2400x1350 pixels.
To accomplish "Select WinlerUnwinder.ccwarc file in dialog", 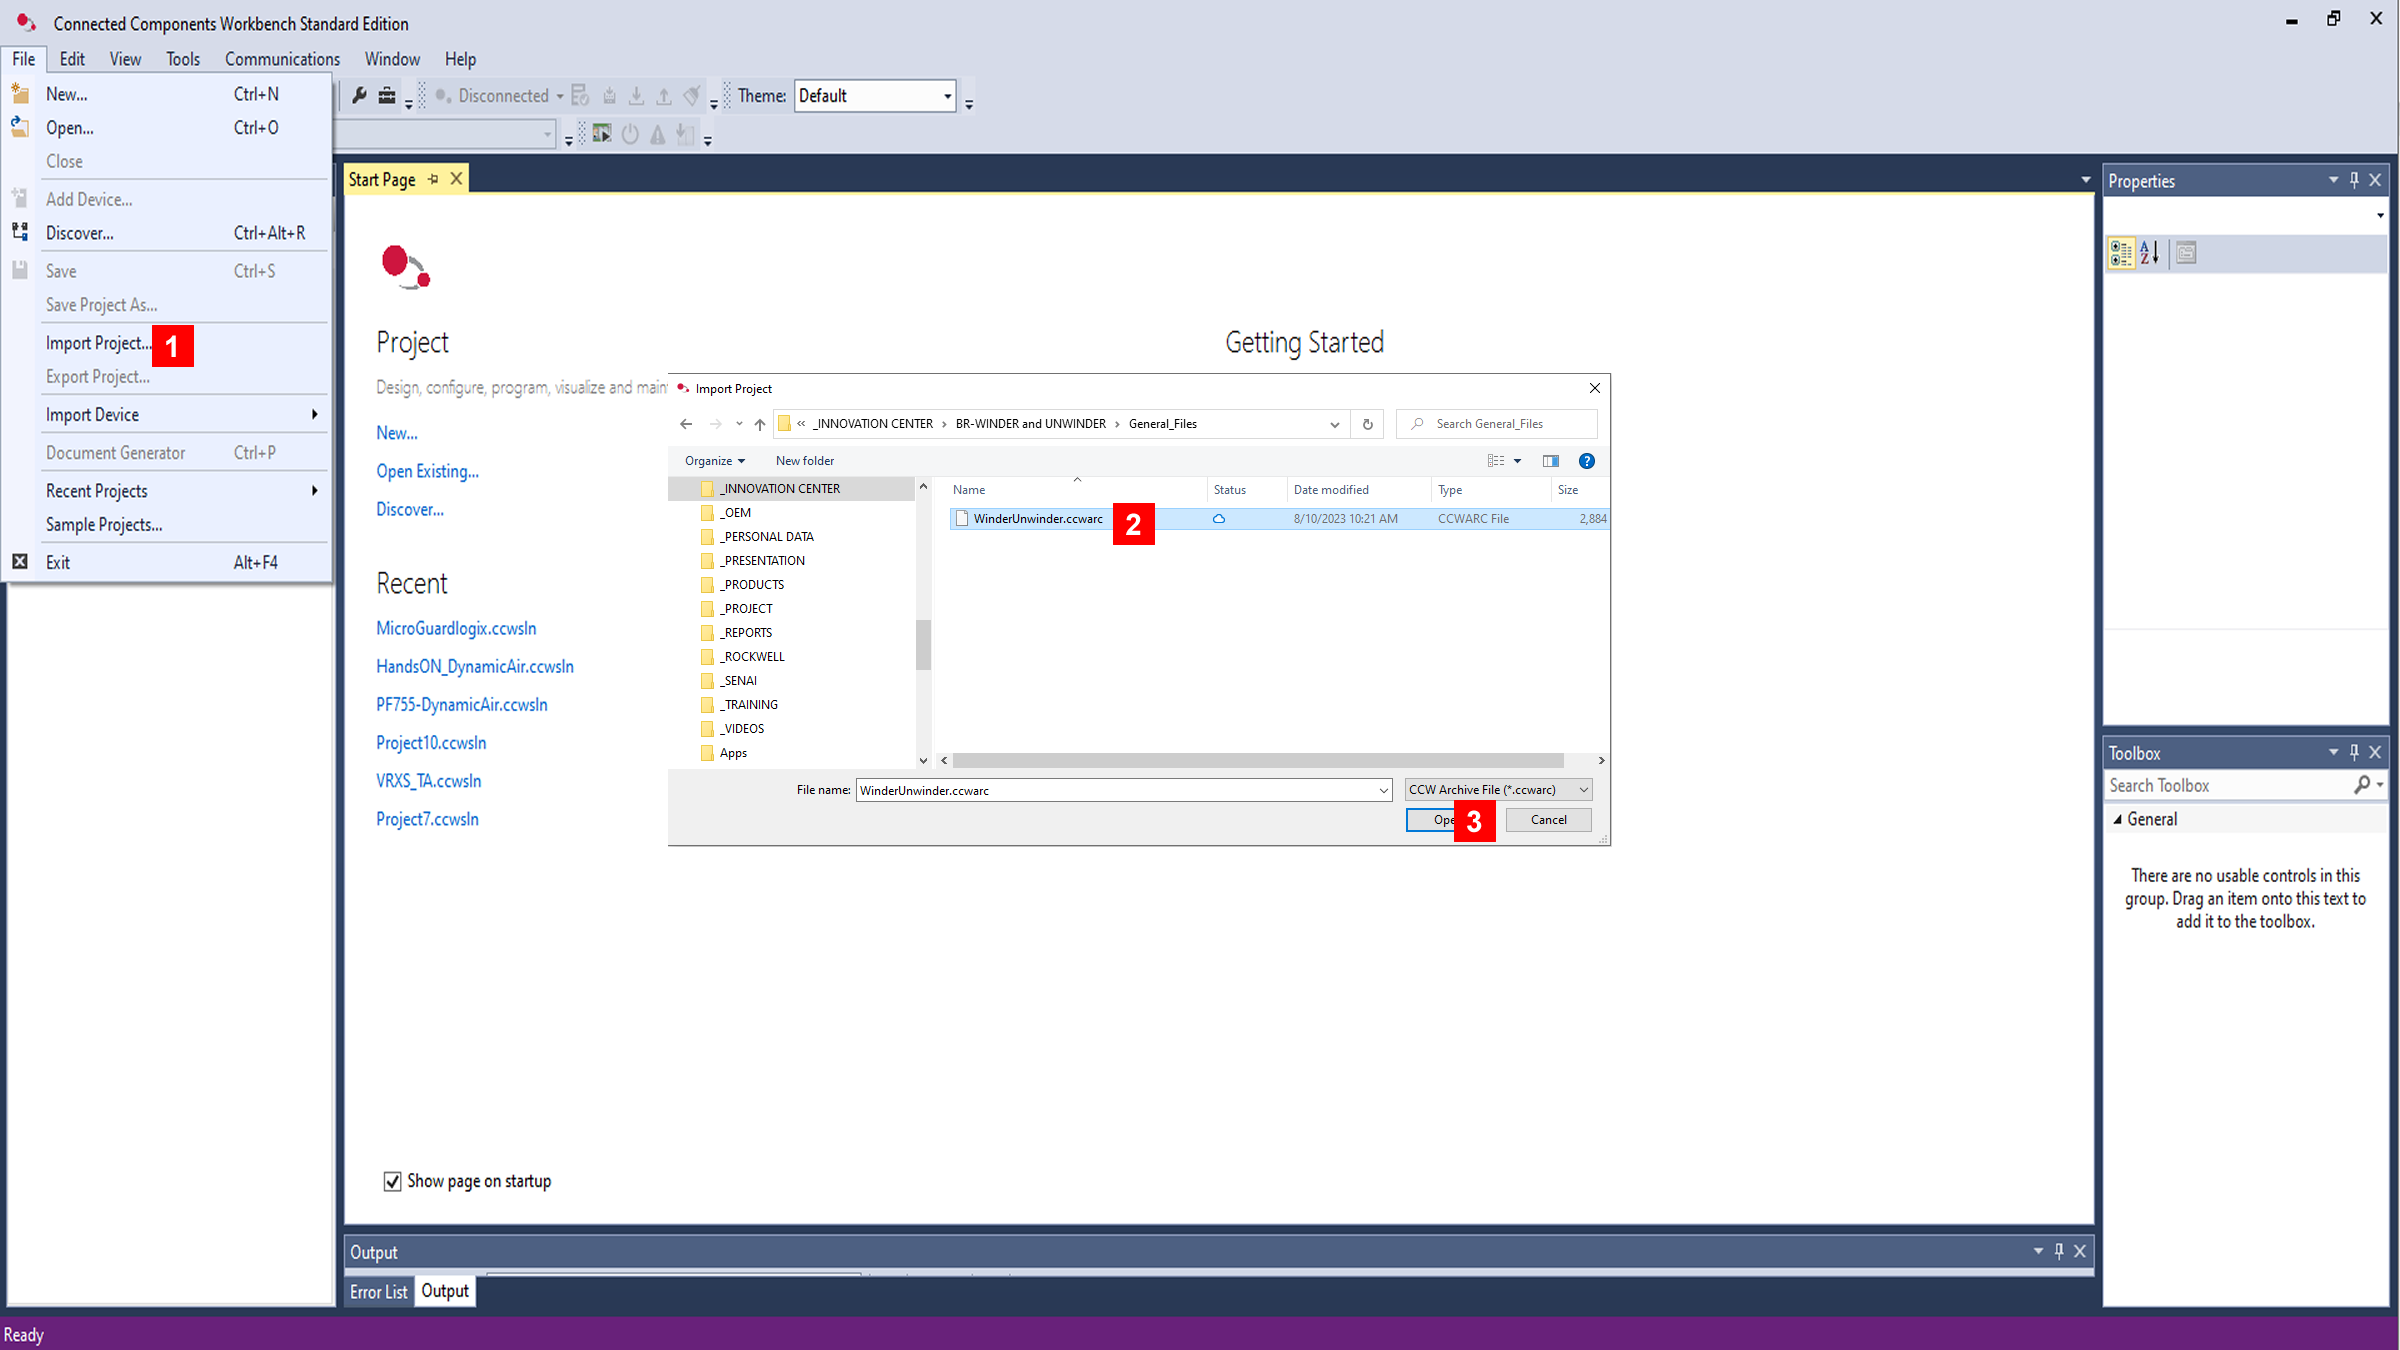I will pos(1037,518).
